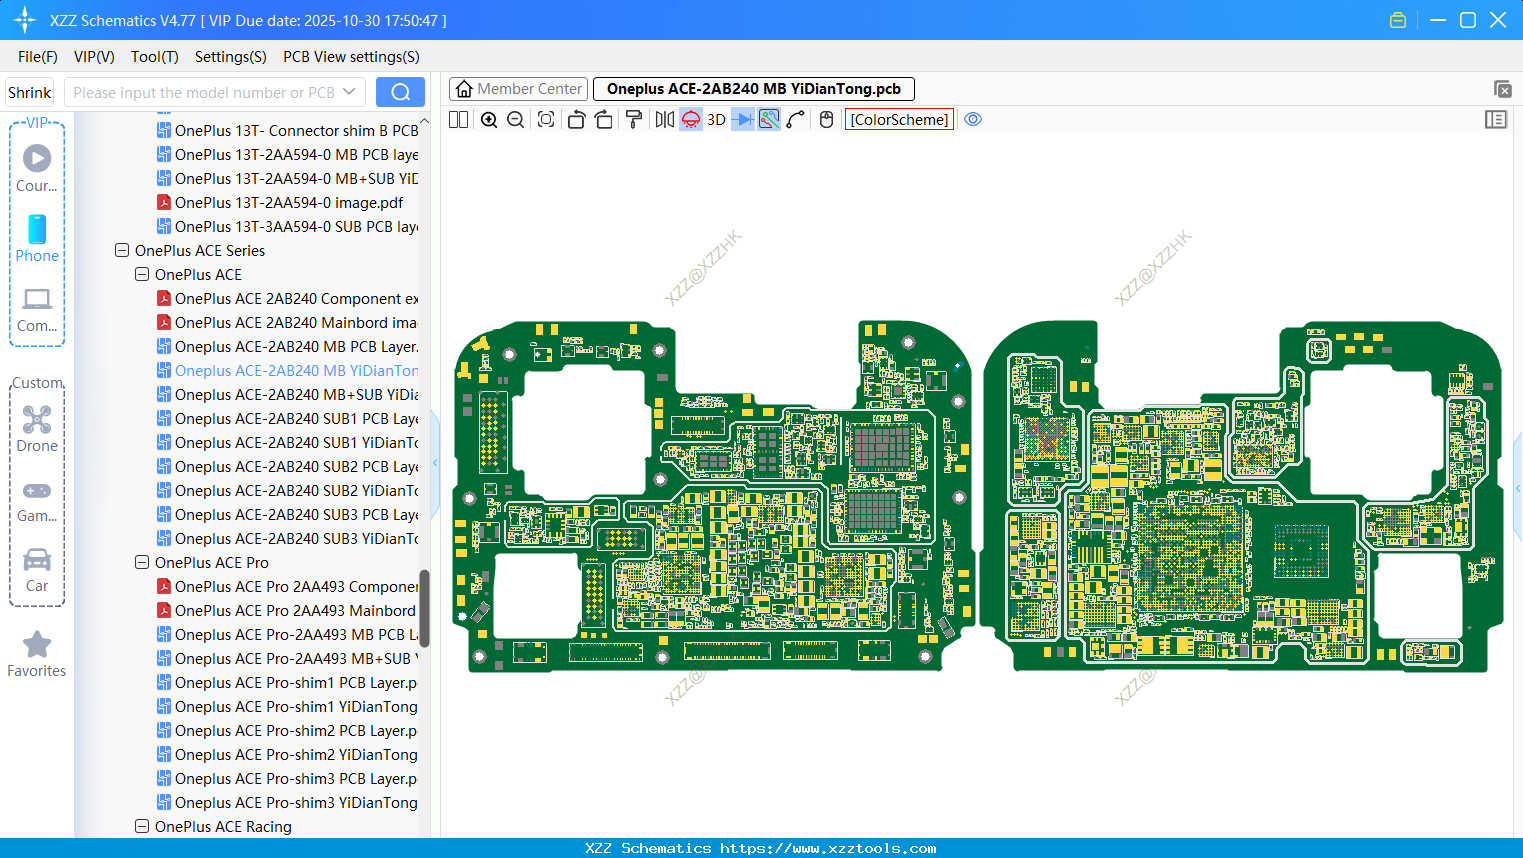This screenshot has width=1523, height=858.
Task: Collapse the OnePlus ACE Pro folder
Action: coord(142,563)
